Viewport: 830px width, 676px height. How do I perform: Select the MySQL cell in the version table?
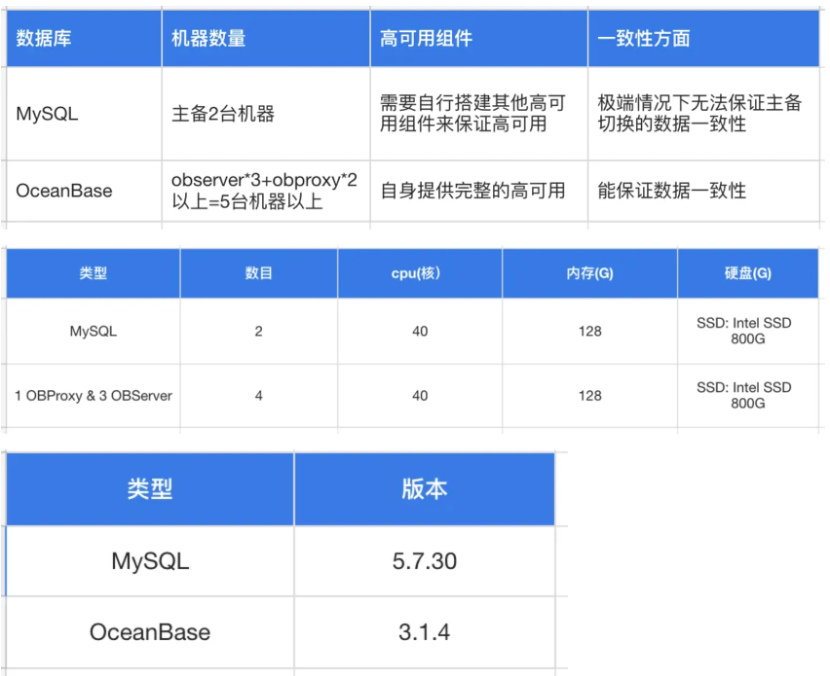(150, 561)
